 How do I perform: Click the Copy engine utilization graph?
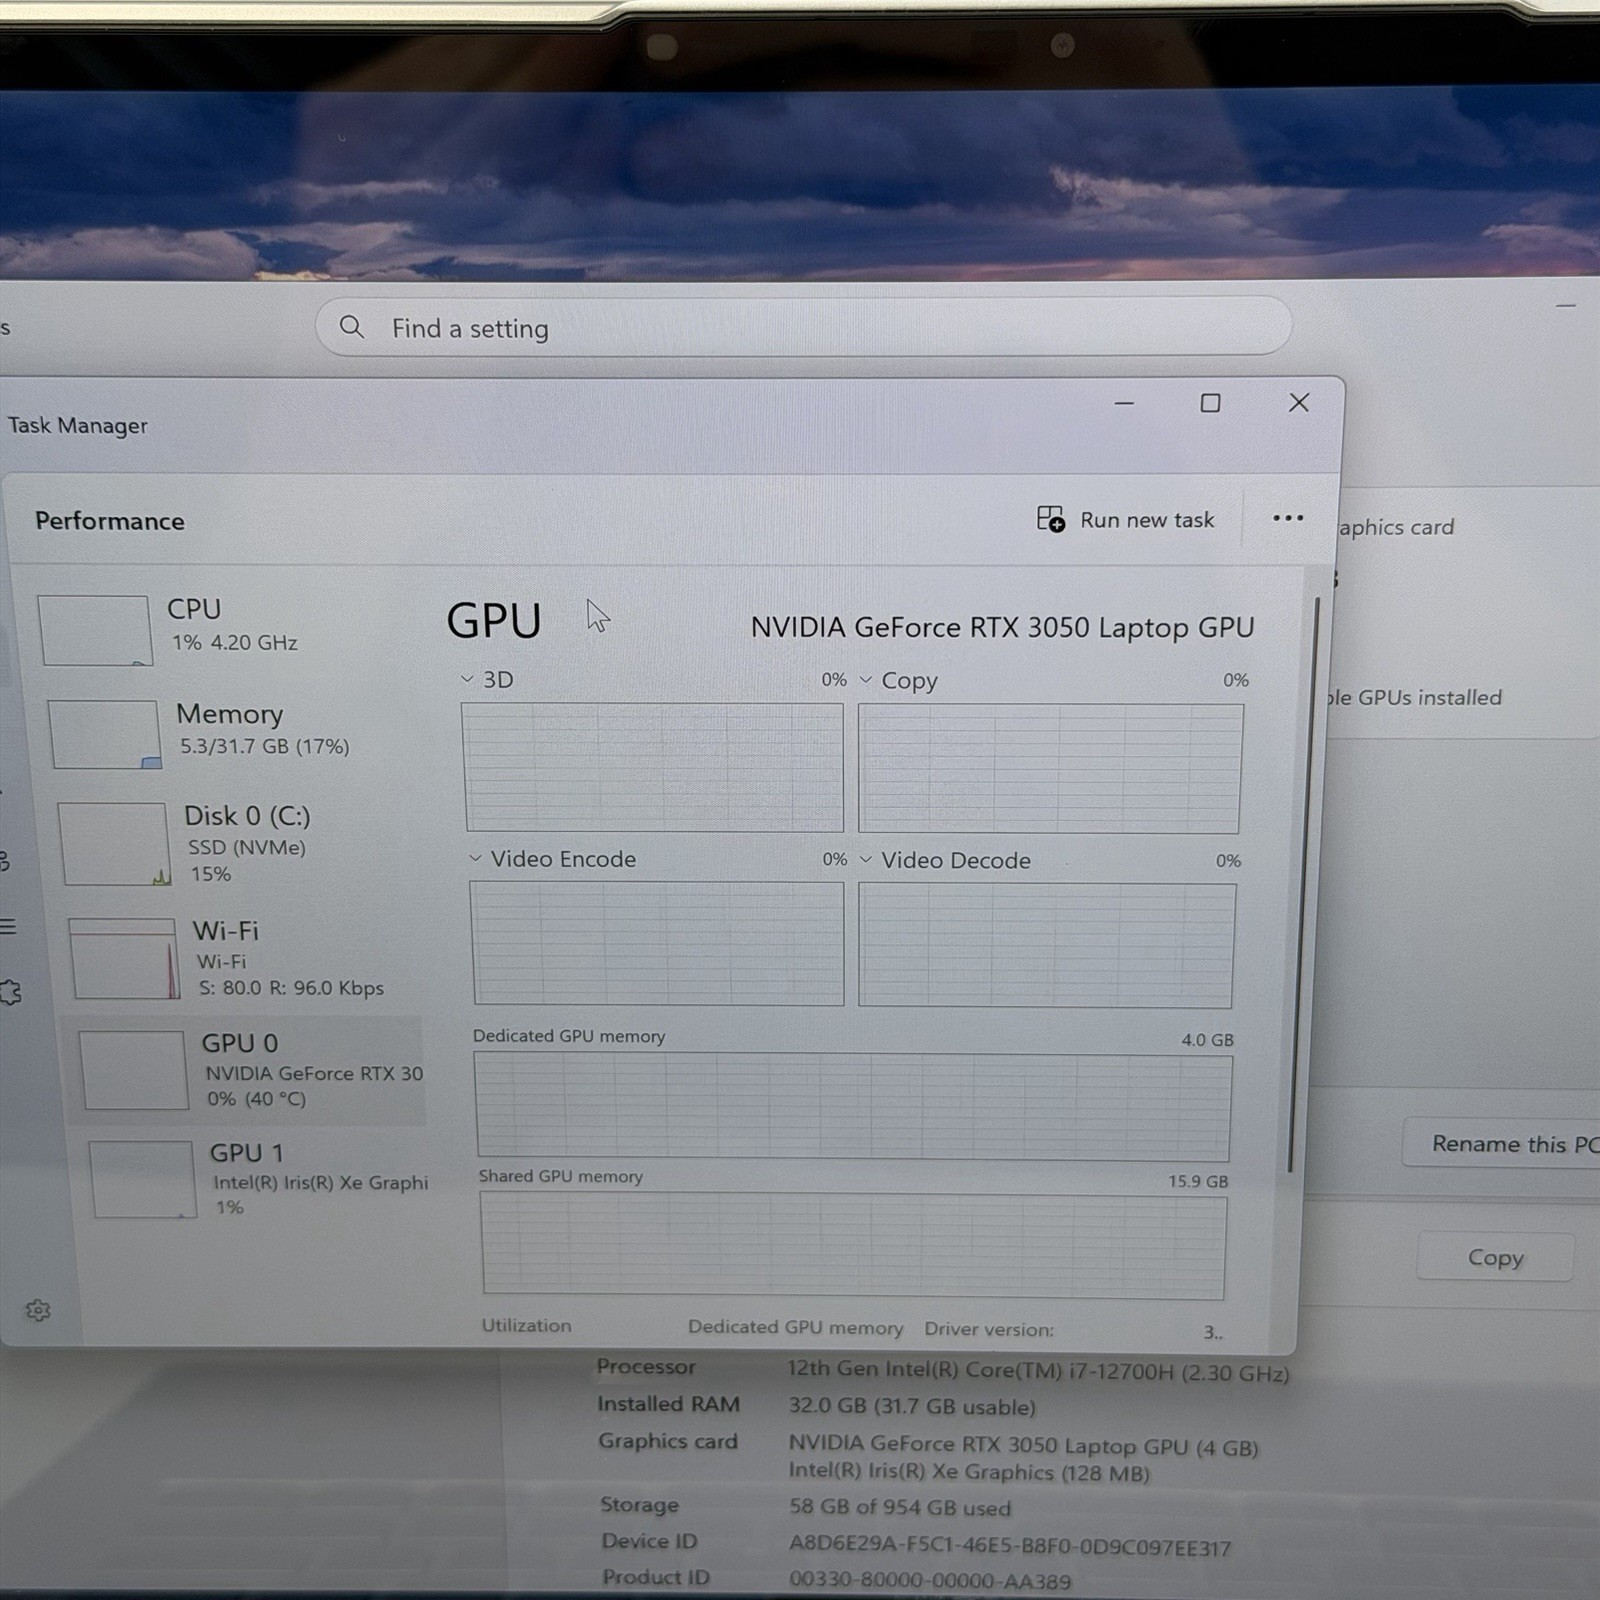click(x=1050, y=768)
